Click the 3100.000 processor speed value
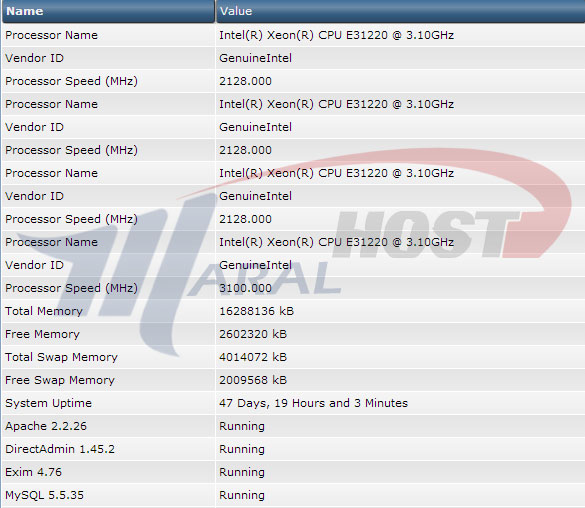 click(x=245, y=288)
